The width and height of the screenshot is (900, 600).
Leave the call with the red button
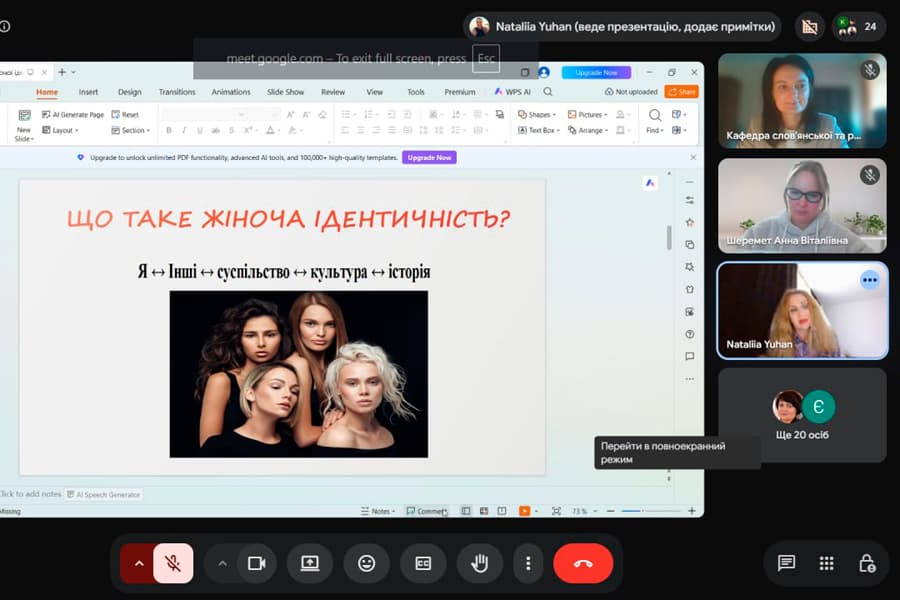[x=583, y=563]
